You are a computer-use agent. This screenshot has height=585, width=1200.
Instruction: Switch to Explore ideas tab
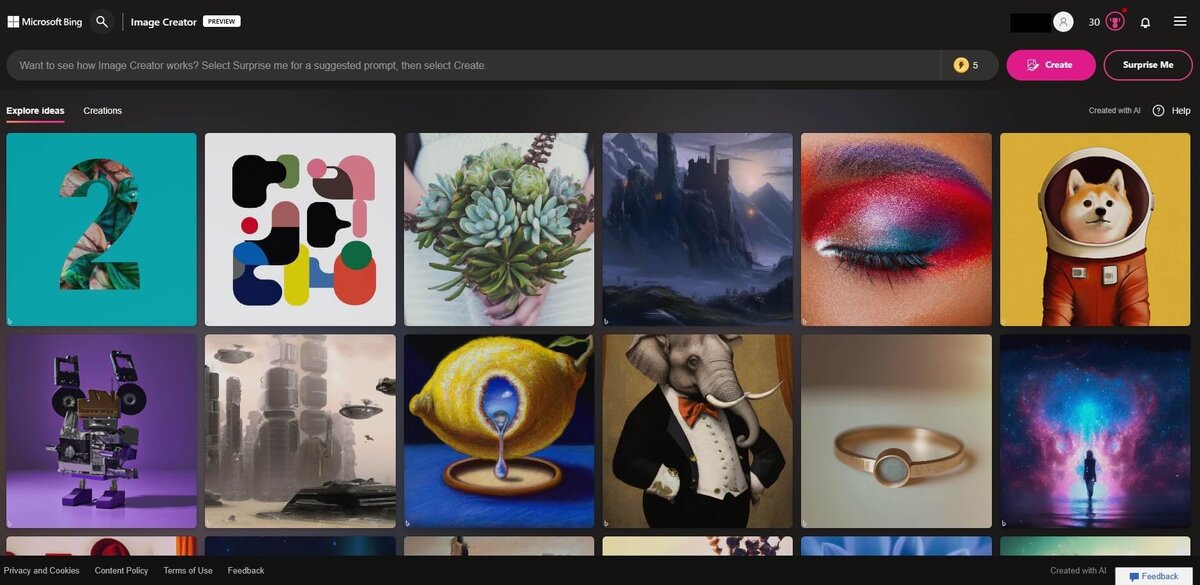[35, 111]
